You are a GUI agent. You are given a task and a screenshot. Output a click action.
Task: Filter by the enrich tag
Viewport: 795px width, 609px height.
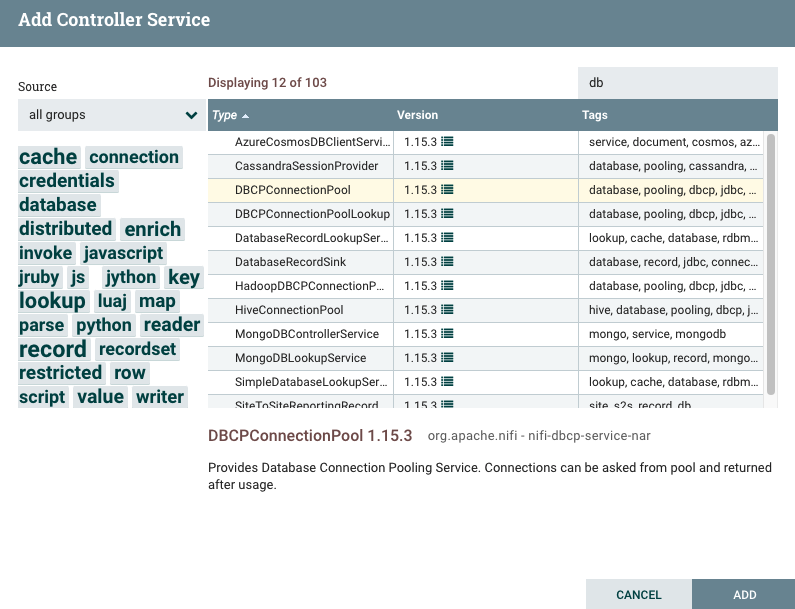(153, 229)
